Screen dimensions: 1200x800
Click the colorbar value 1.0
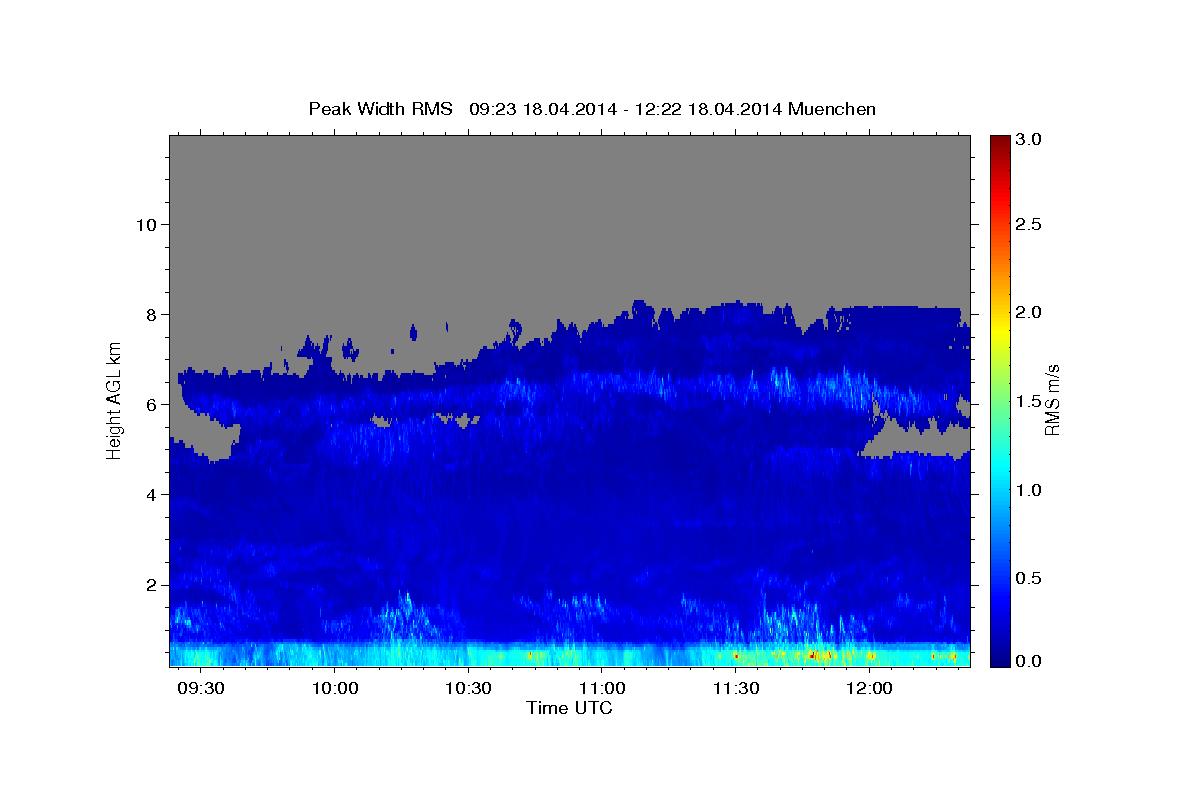(x=1030, y=490)
